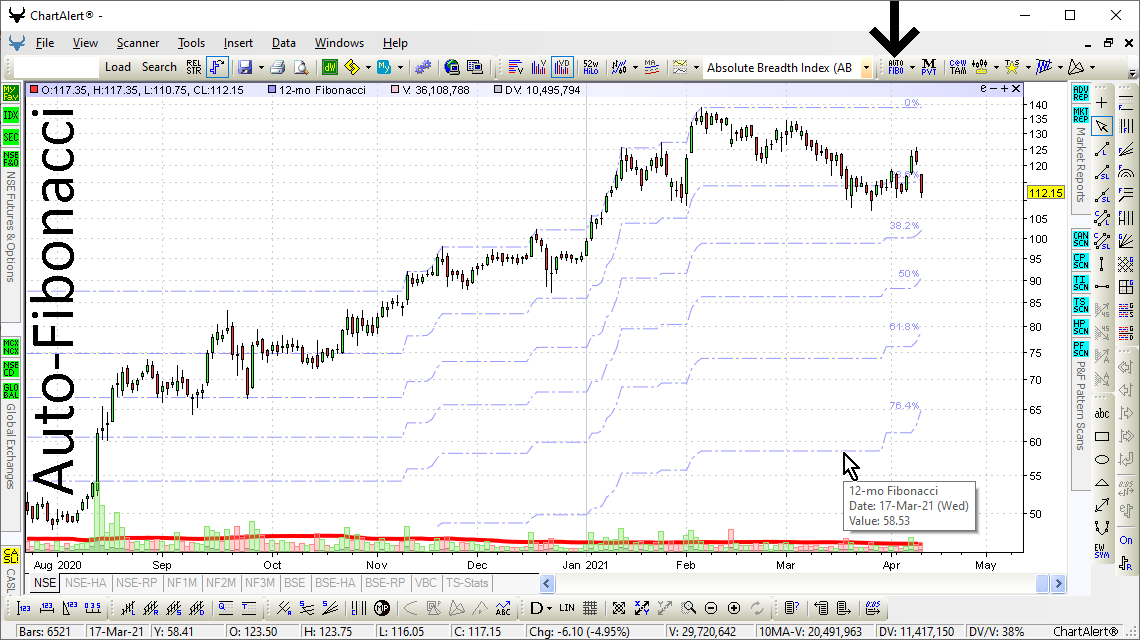Click the MP market profile icon
The width and height of the screenshot is (1140, 640).
tap(382, 608)
